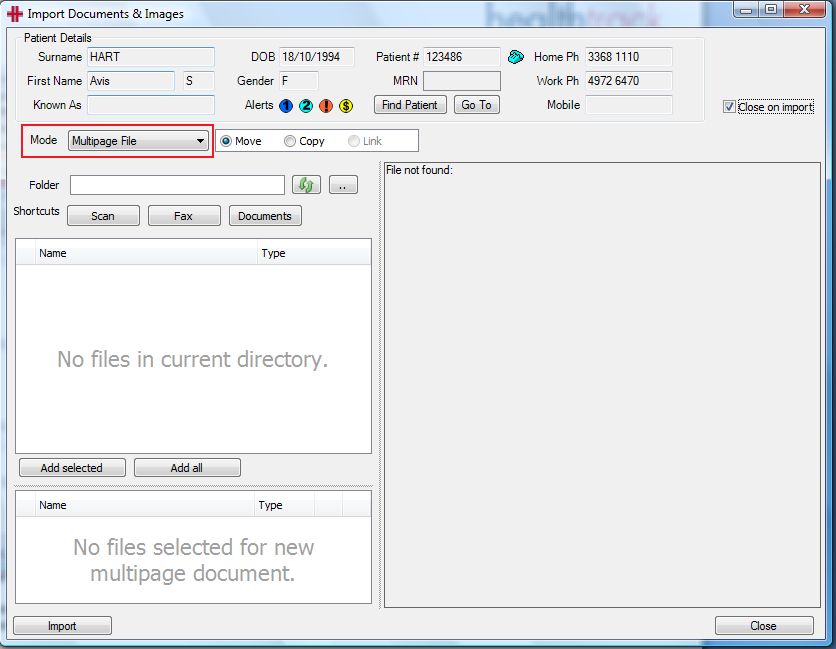Image resolution: width=836 pixels, height=649 pixels.
Task: Toggle the Close on import checkbox
Action: pyautogui.click(x=729, y=107)
